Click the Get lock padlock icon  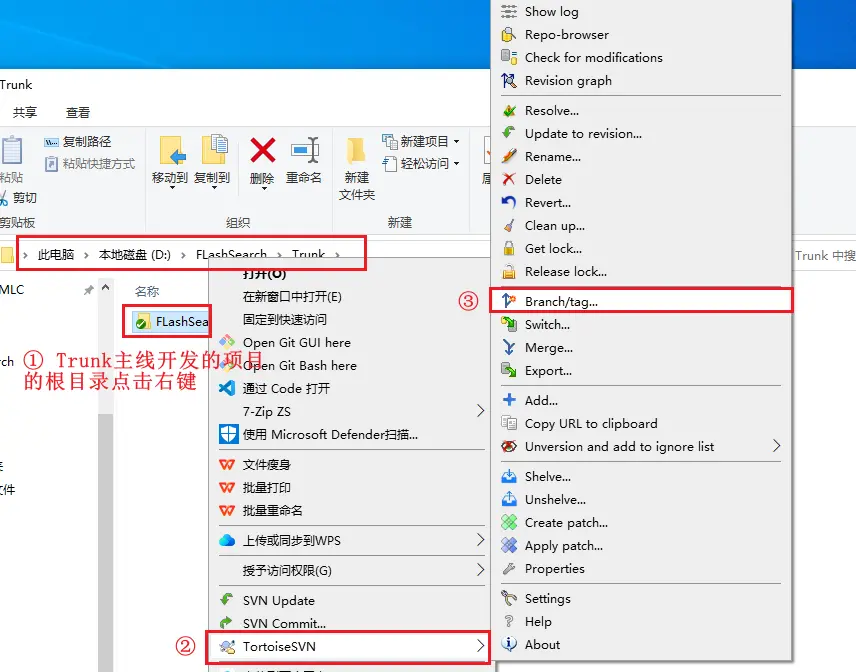[509, 248]
